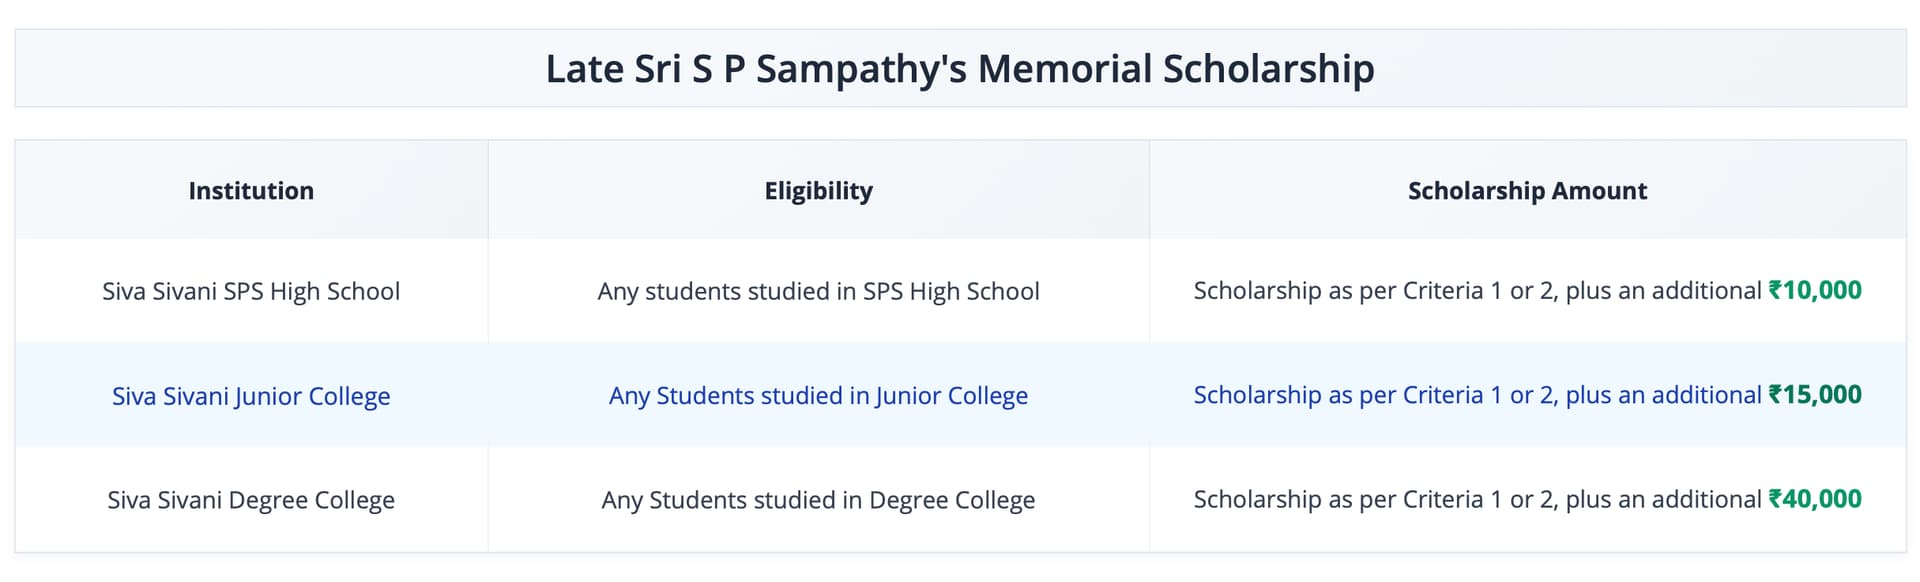
Task: Click the word "Sampathy's" in the title
Action: (x=862, y=69)
